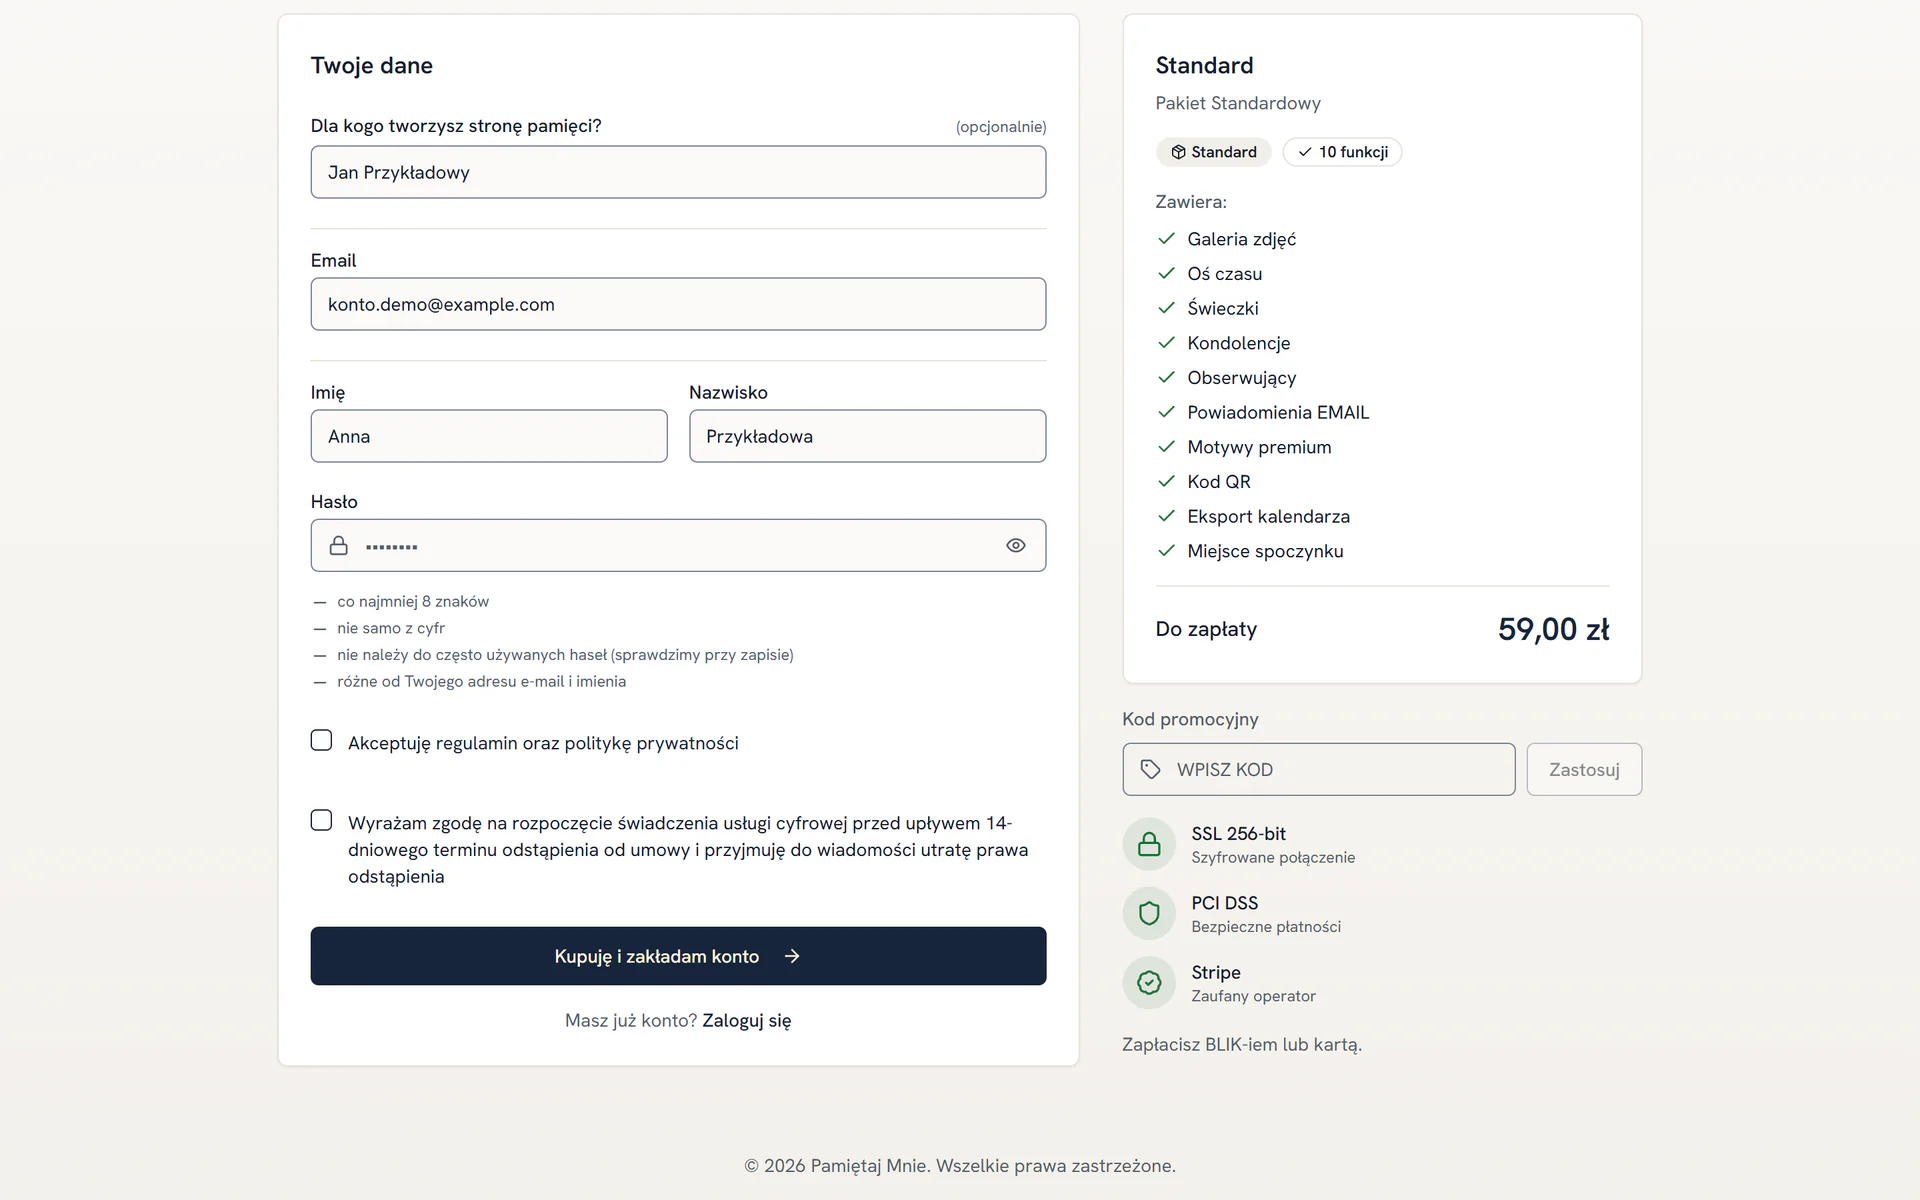Click the arrow icon on the purchase button
This screenshot has width=1920, height=1200.
click(x=792, y=956)
